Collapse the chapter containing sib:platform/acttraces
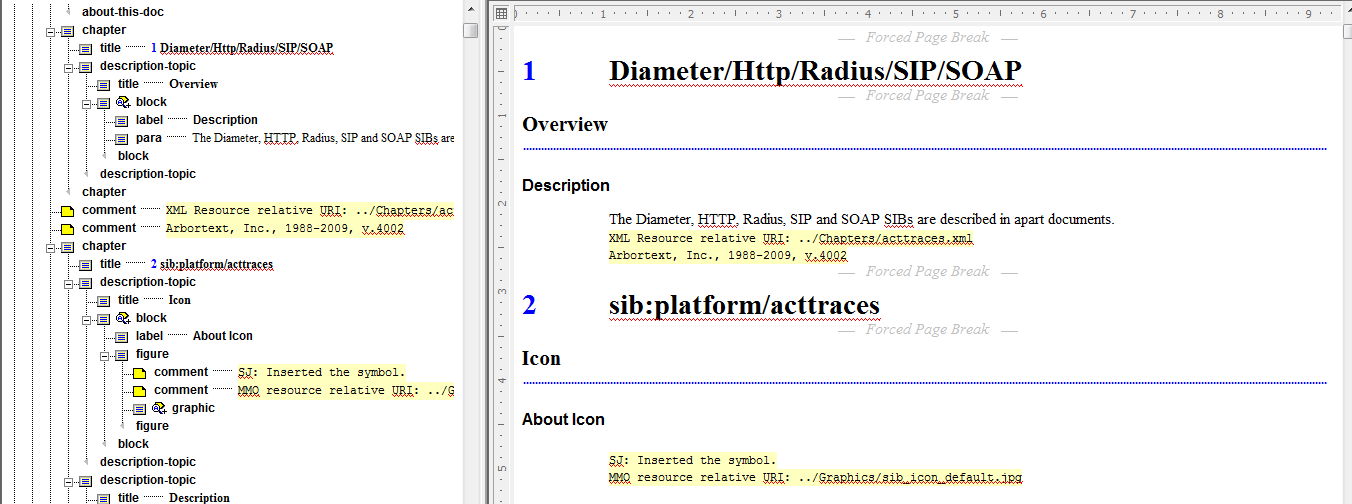The width and height of the screenshot is (1352, 504). click(50, 246)
